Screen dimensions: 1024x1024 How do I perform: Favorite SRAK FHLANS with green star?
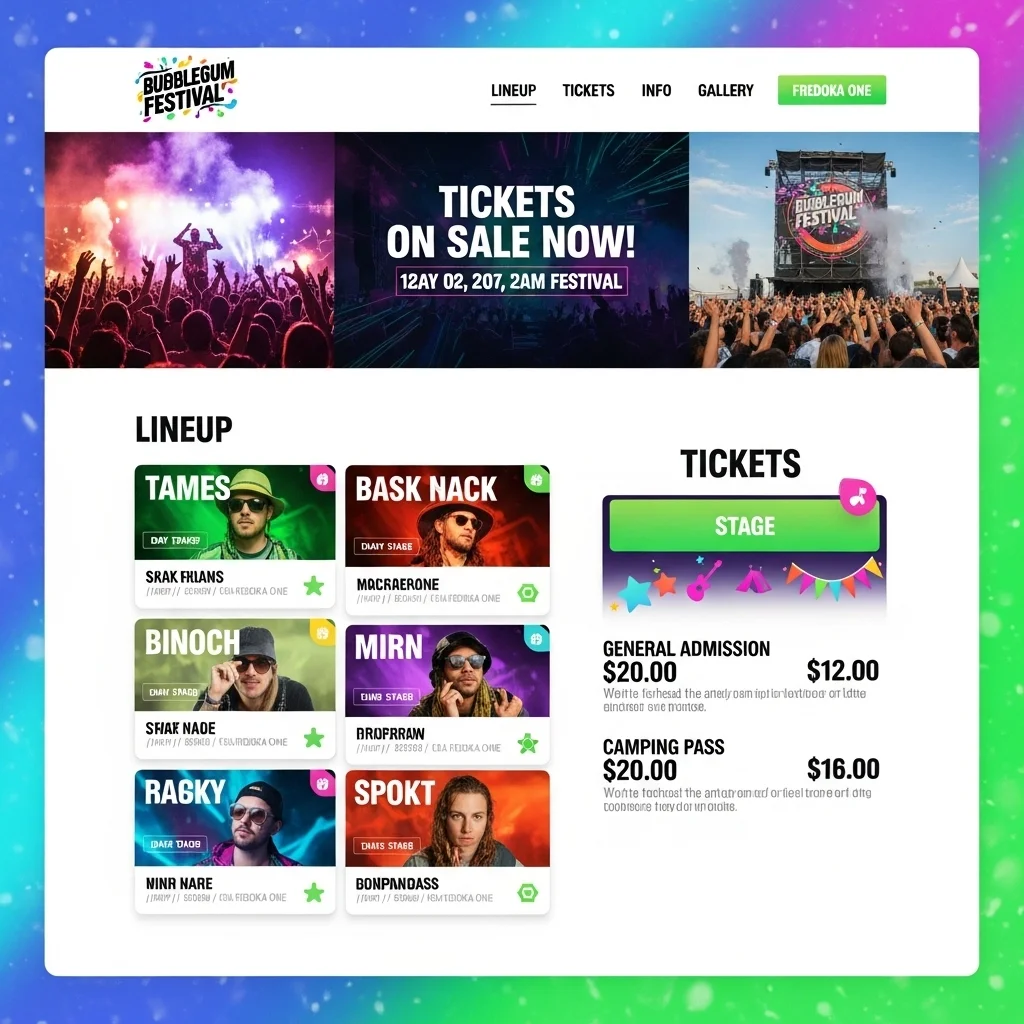313,586
